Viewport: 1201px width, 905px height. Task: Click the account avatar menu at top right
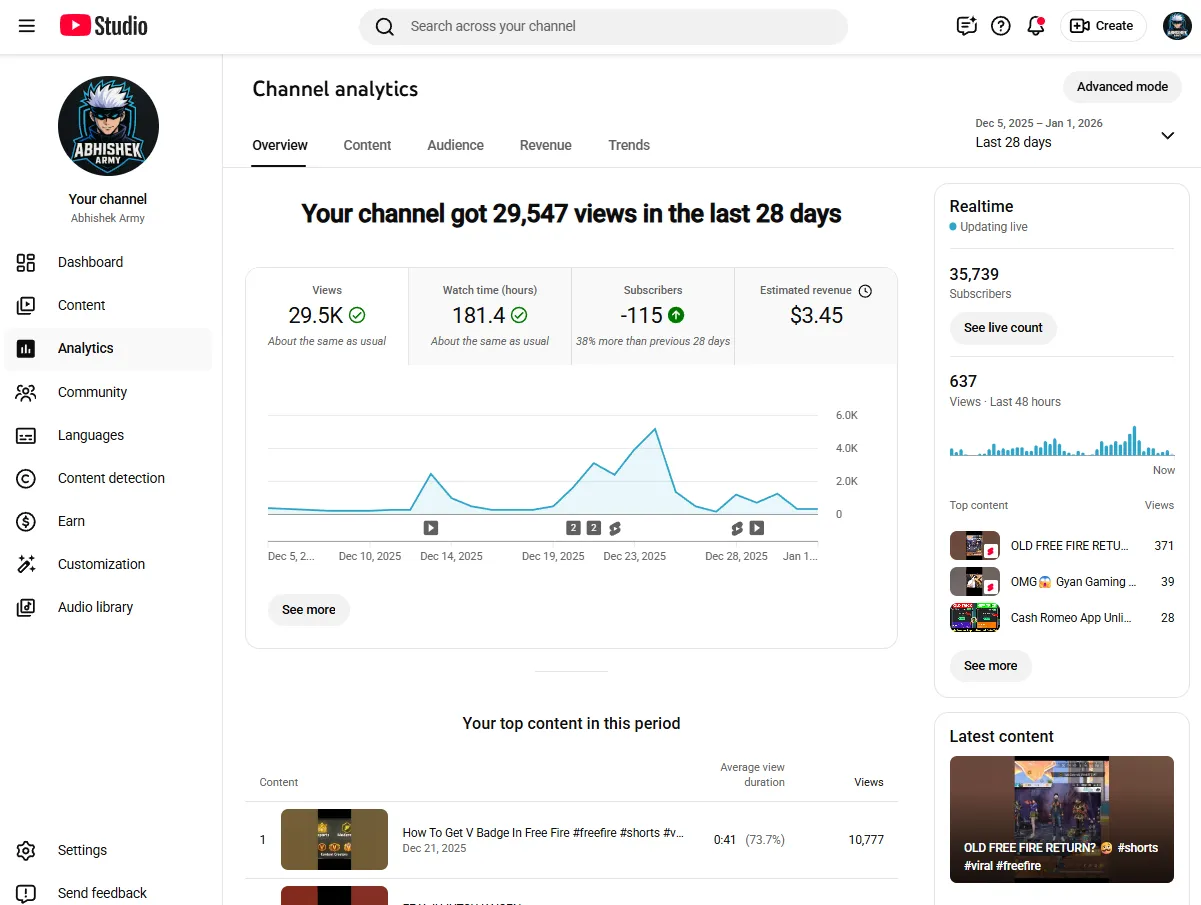click(x=1177, y=26)
